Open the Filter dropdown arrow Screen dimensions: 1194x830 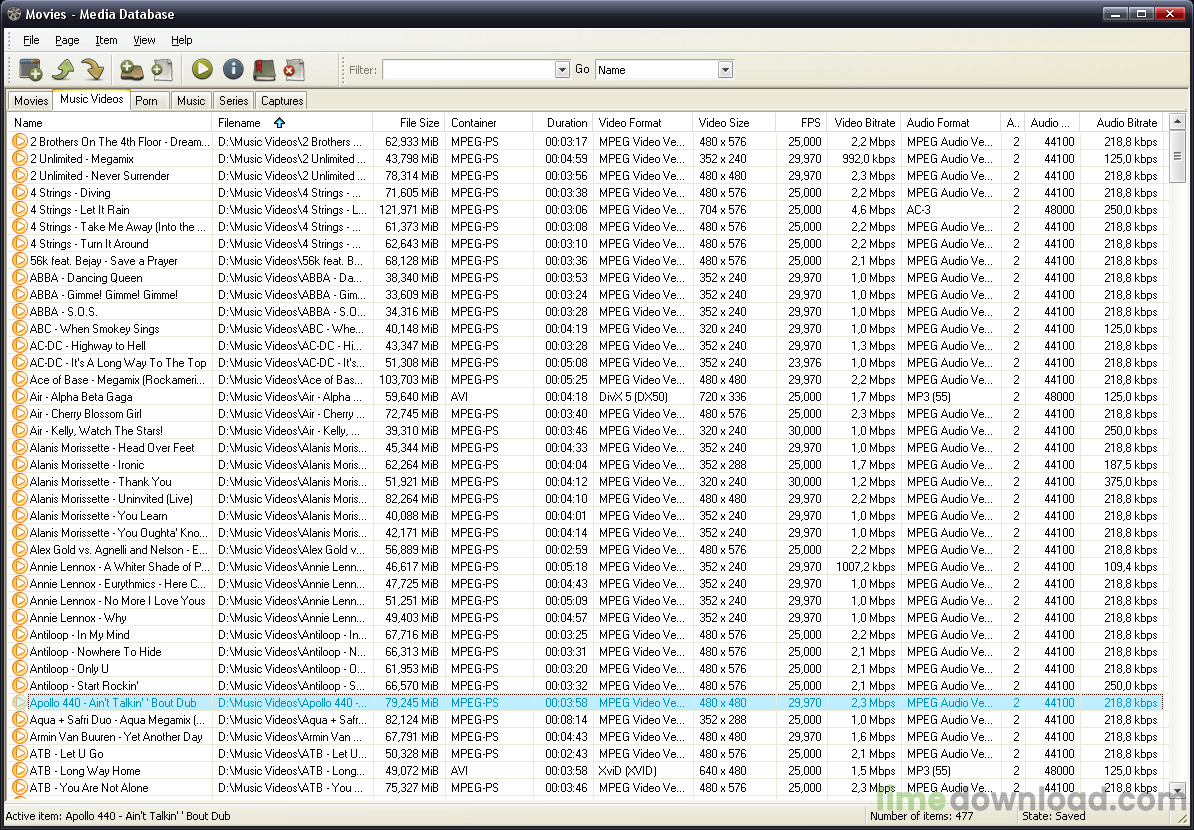click(562, 70)
